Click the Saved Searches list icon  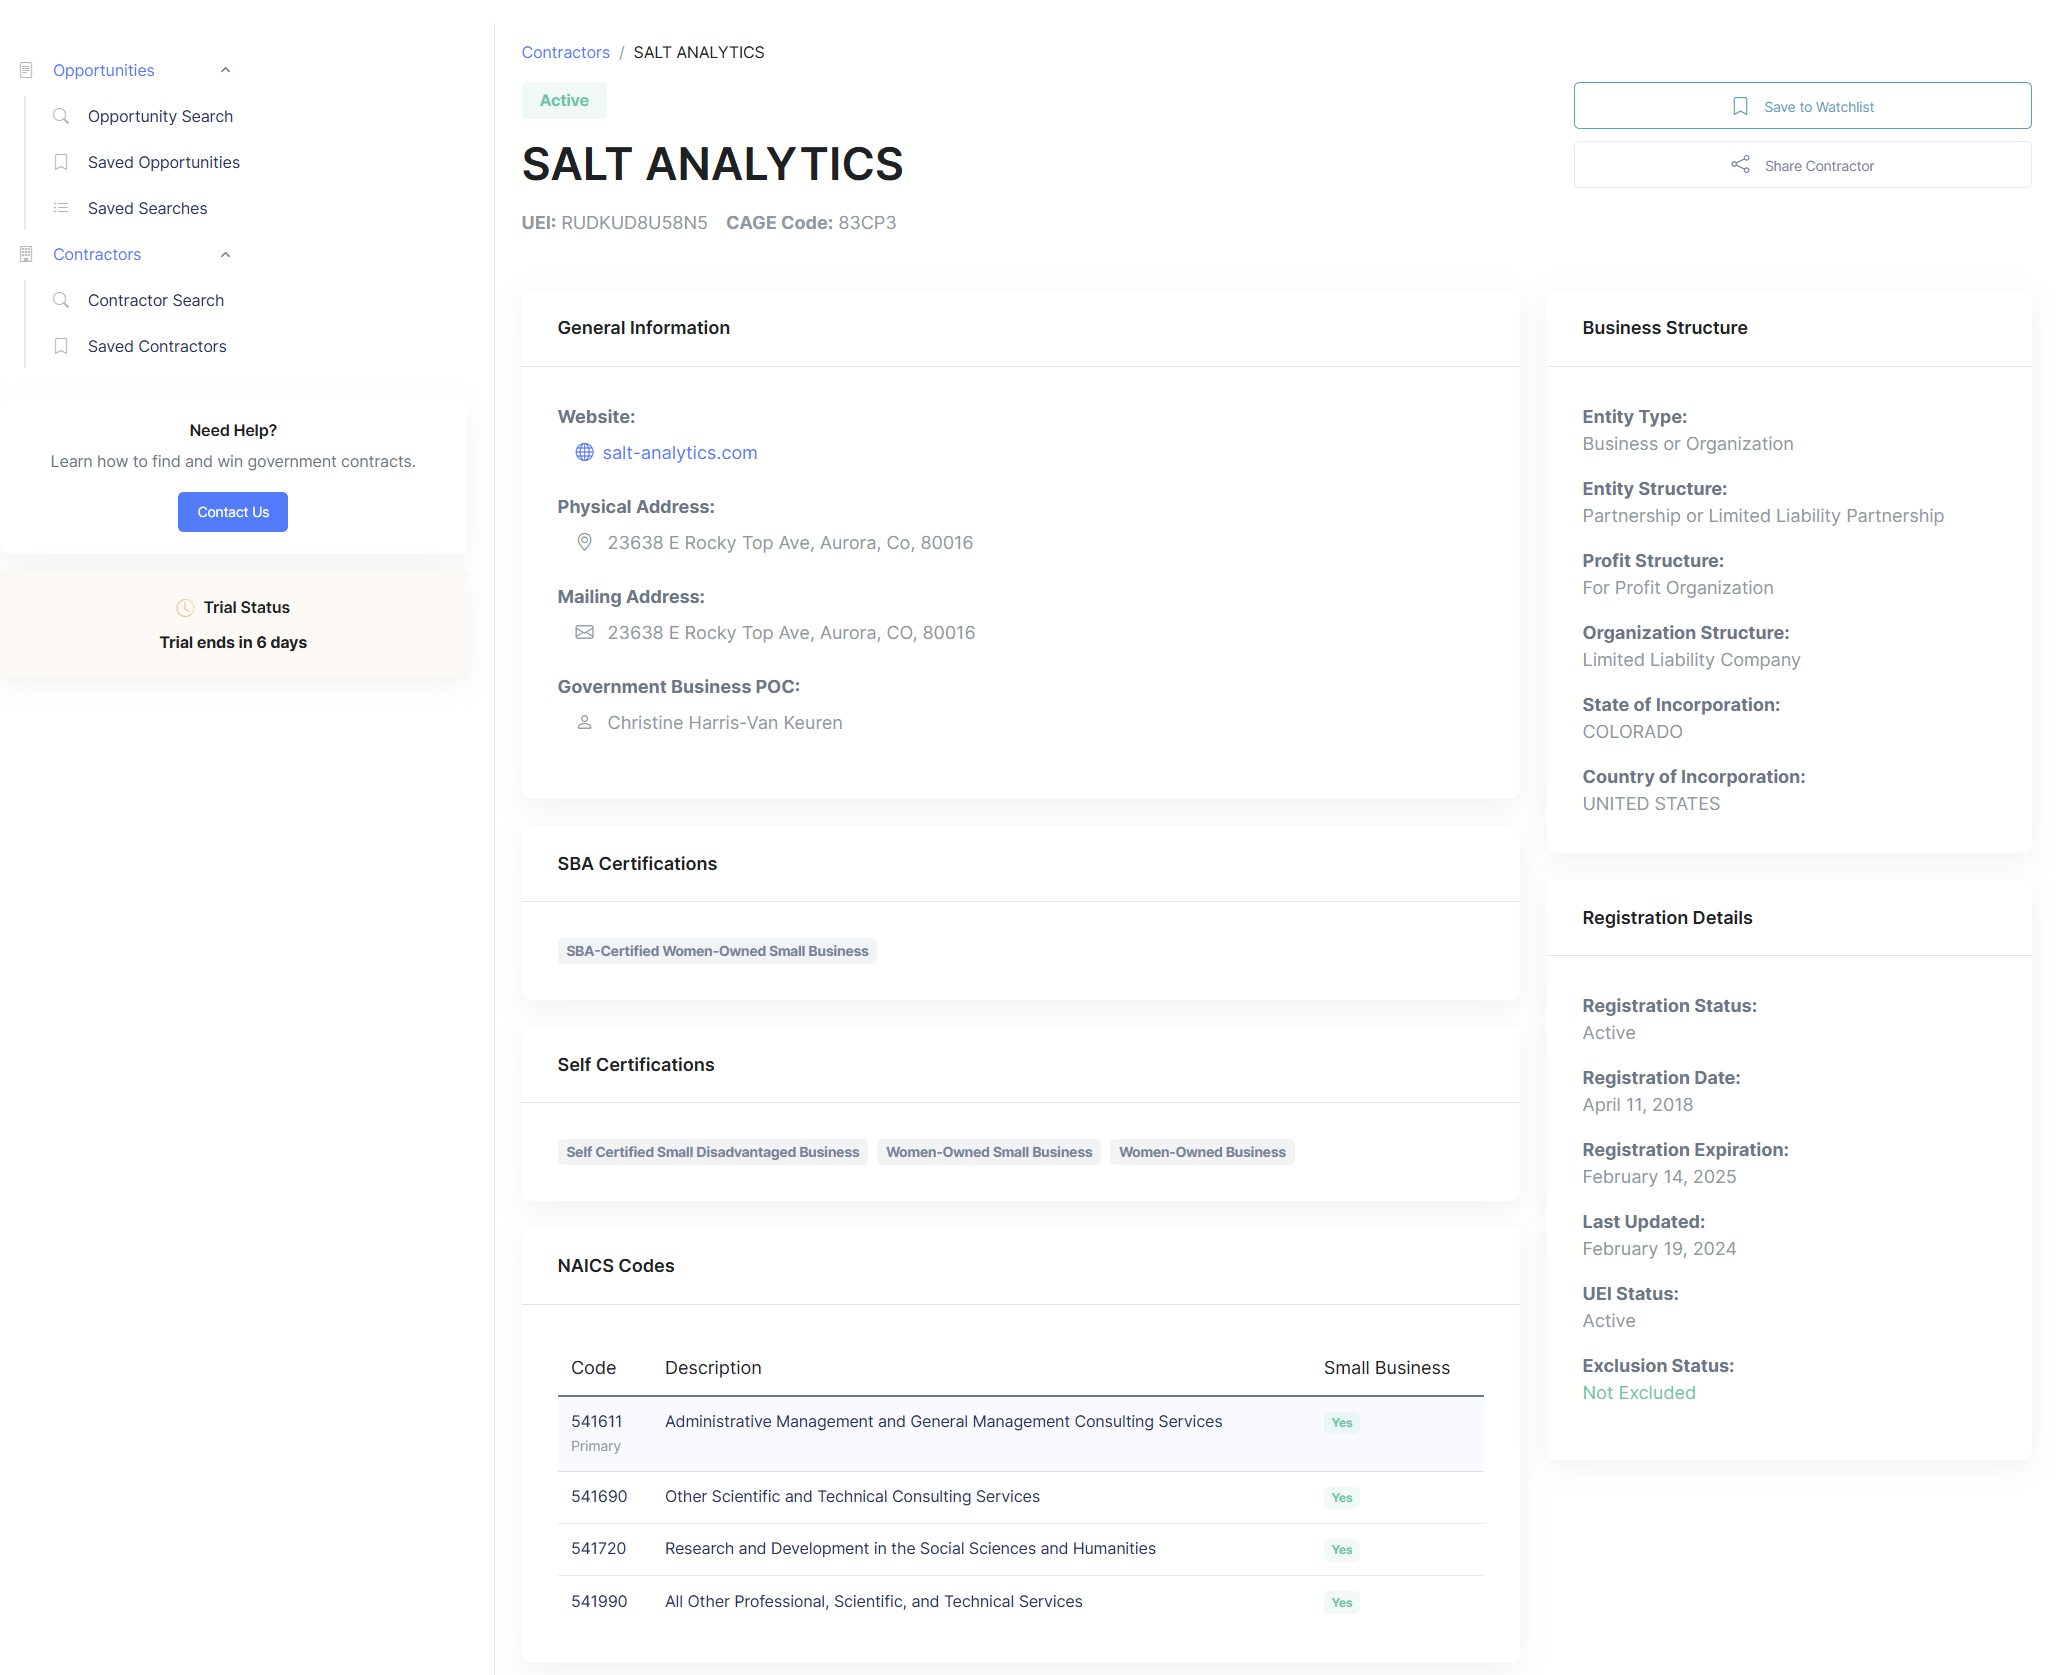pyautogui.click(x=61, y=208)
